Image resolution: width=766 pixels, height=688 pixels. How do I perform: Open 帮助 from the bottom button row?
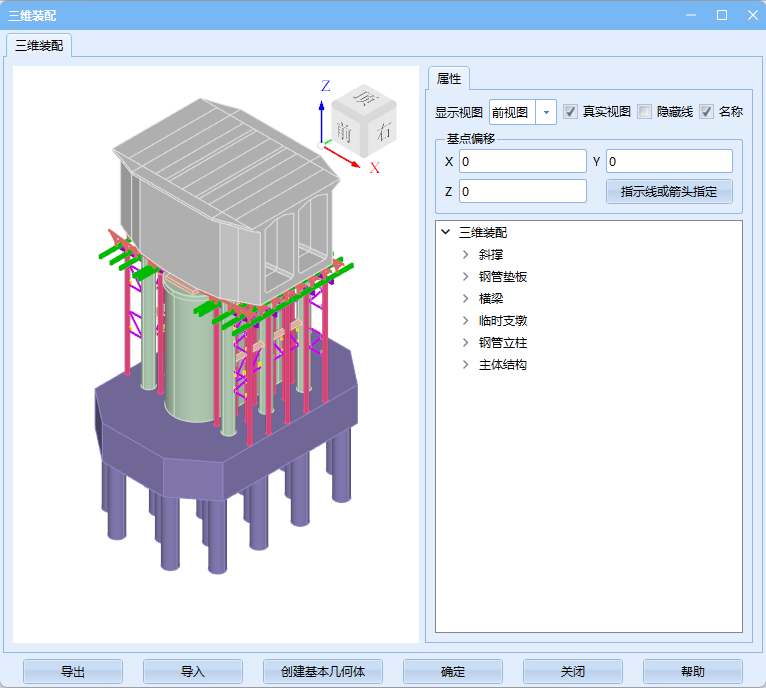click(x=692, y=671)
